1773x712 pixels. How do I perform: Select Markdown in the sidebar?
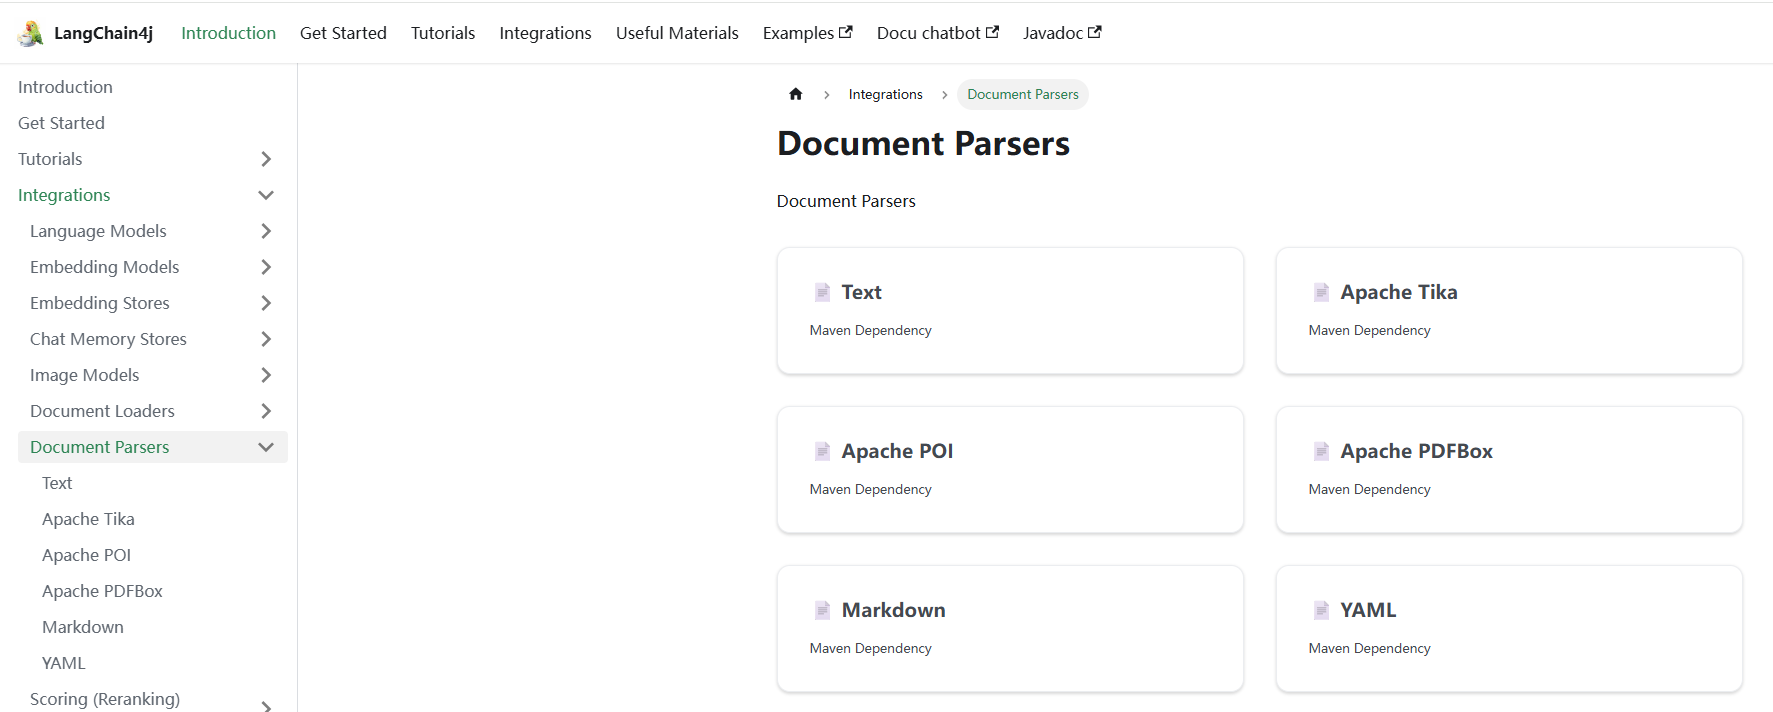point(83,627)
